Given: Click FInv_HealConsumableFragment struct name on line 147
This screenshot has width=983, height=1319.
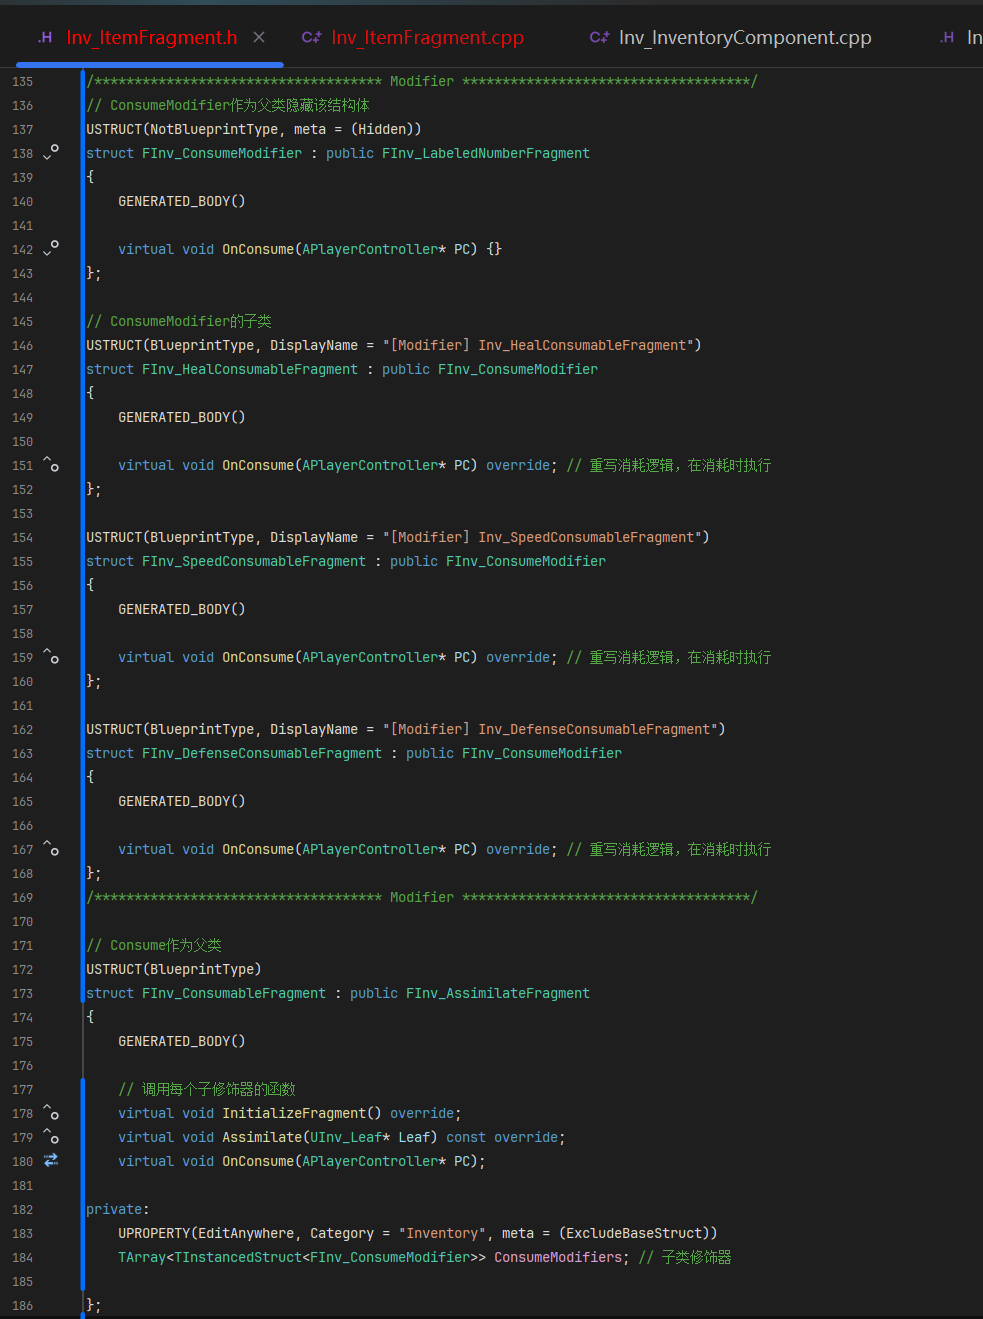Looking at the screenshot, I should click(x=250, y=369).
